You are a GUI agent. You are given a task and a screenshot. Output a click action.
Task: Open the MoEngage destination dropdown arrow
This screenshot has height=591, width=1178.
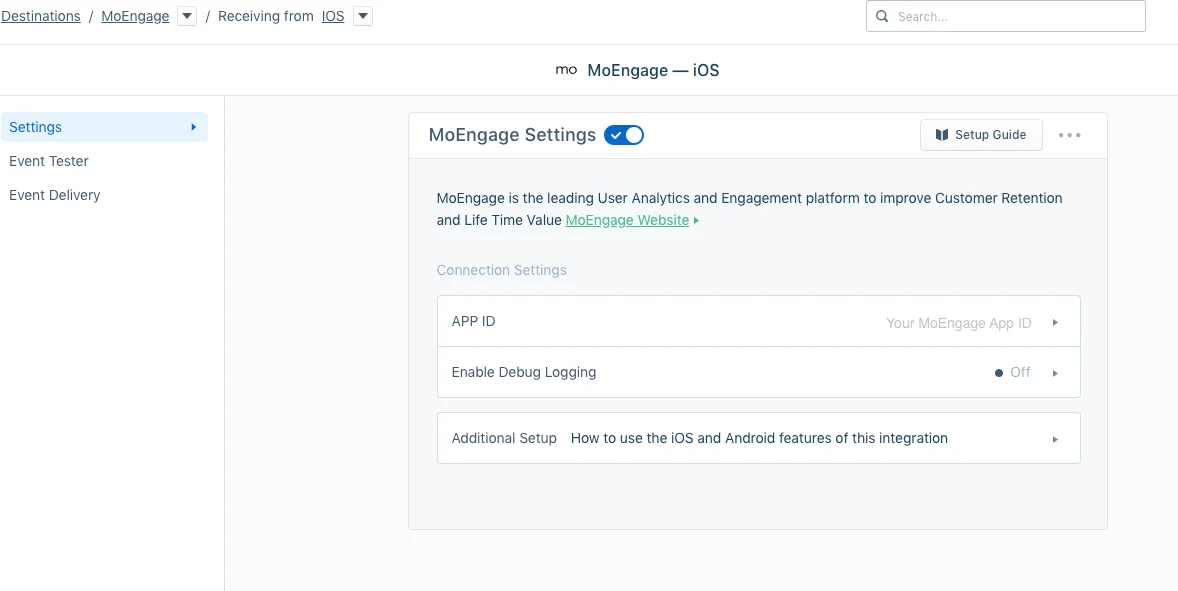coord(187,17)
